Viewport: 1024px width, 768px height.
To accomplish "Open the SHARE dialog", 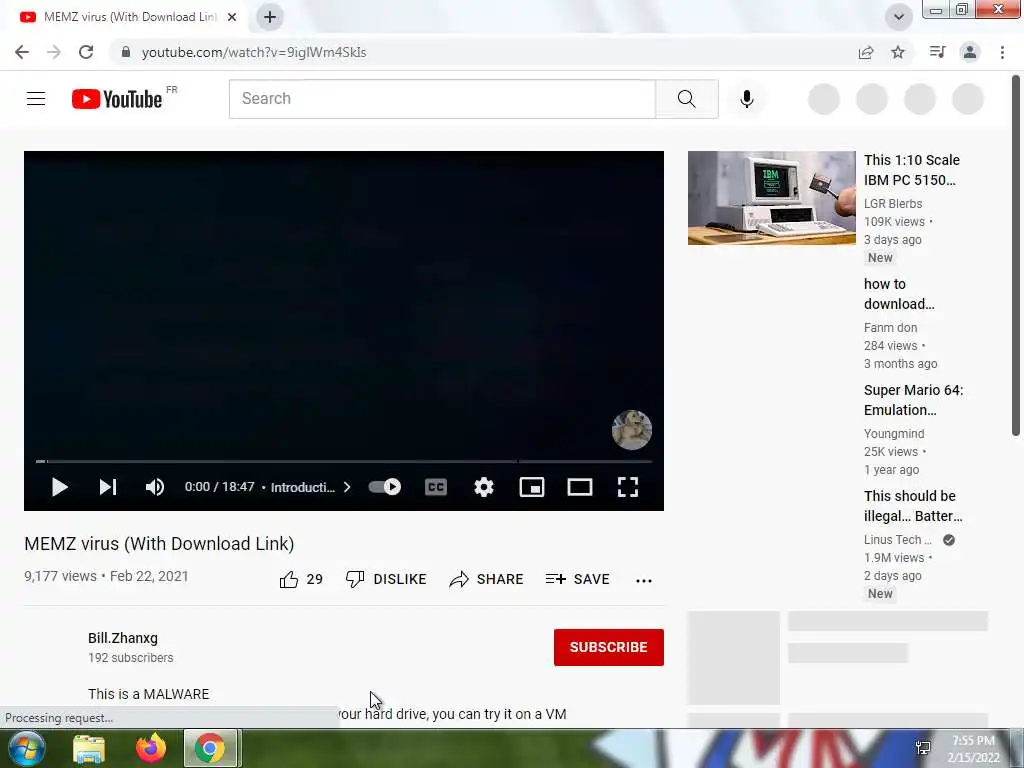I will 486,579.
